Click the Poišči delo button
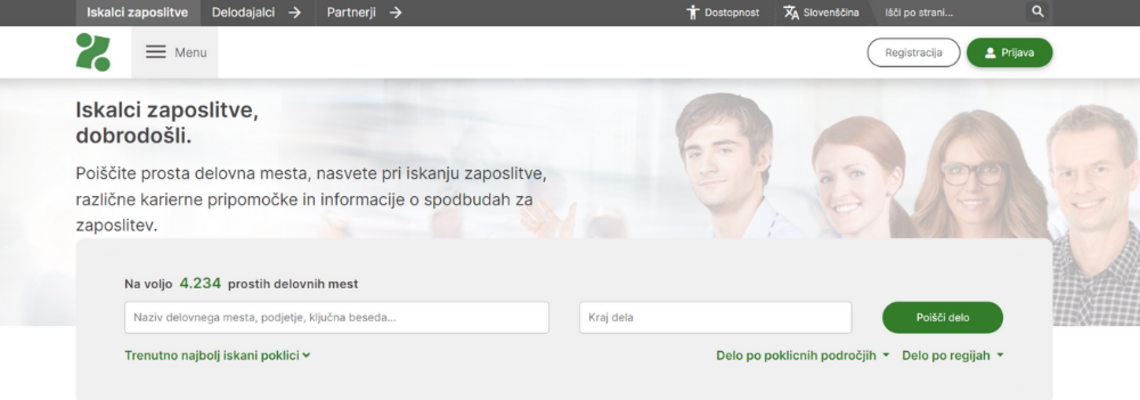The height and width of the screenshot is (400, 1140). tap(942, 318)
